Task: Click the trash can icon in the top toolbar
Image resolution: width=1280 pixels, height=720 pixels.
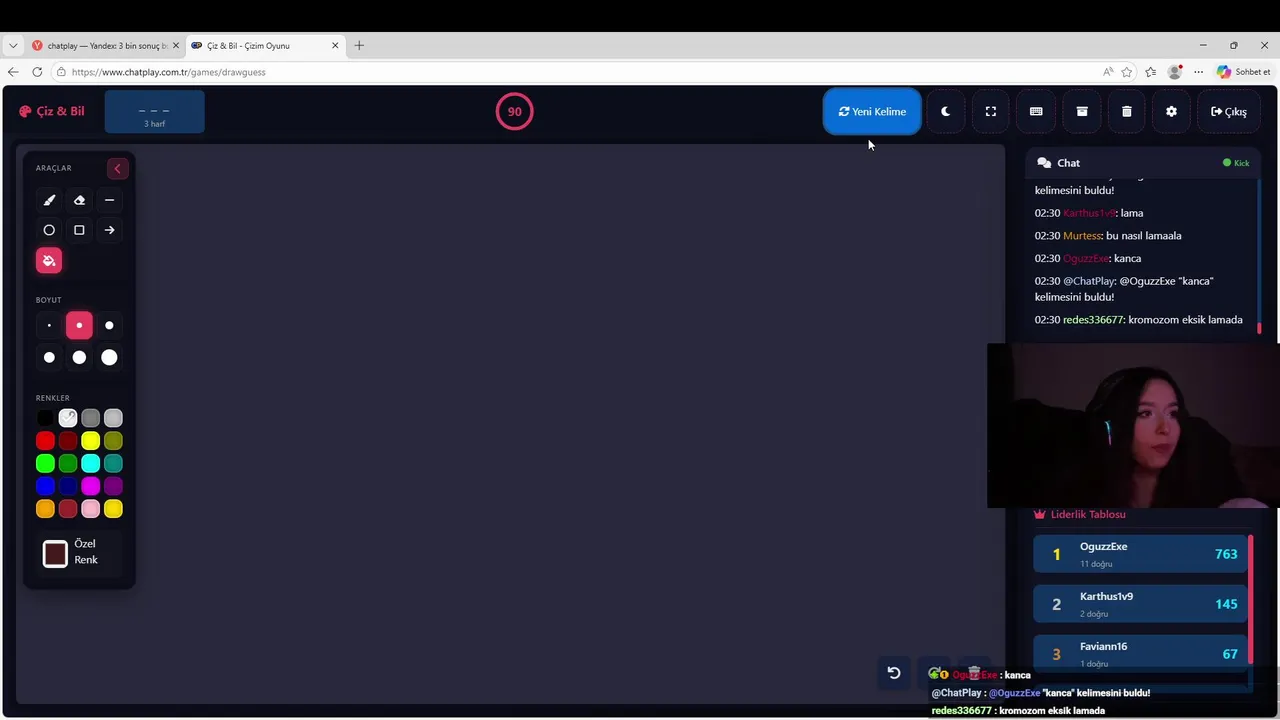Action: coord(1126,112)
